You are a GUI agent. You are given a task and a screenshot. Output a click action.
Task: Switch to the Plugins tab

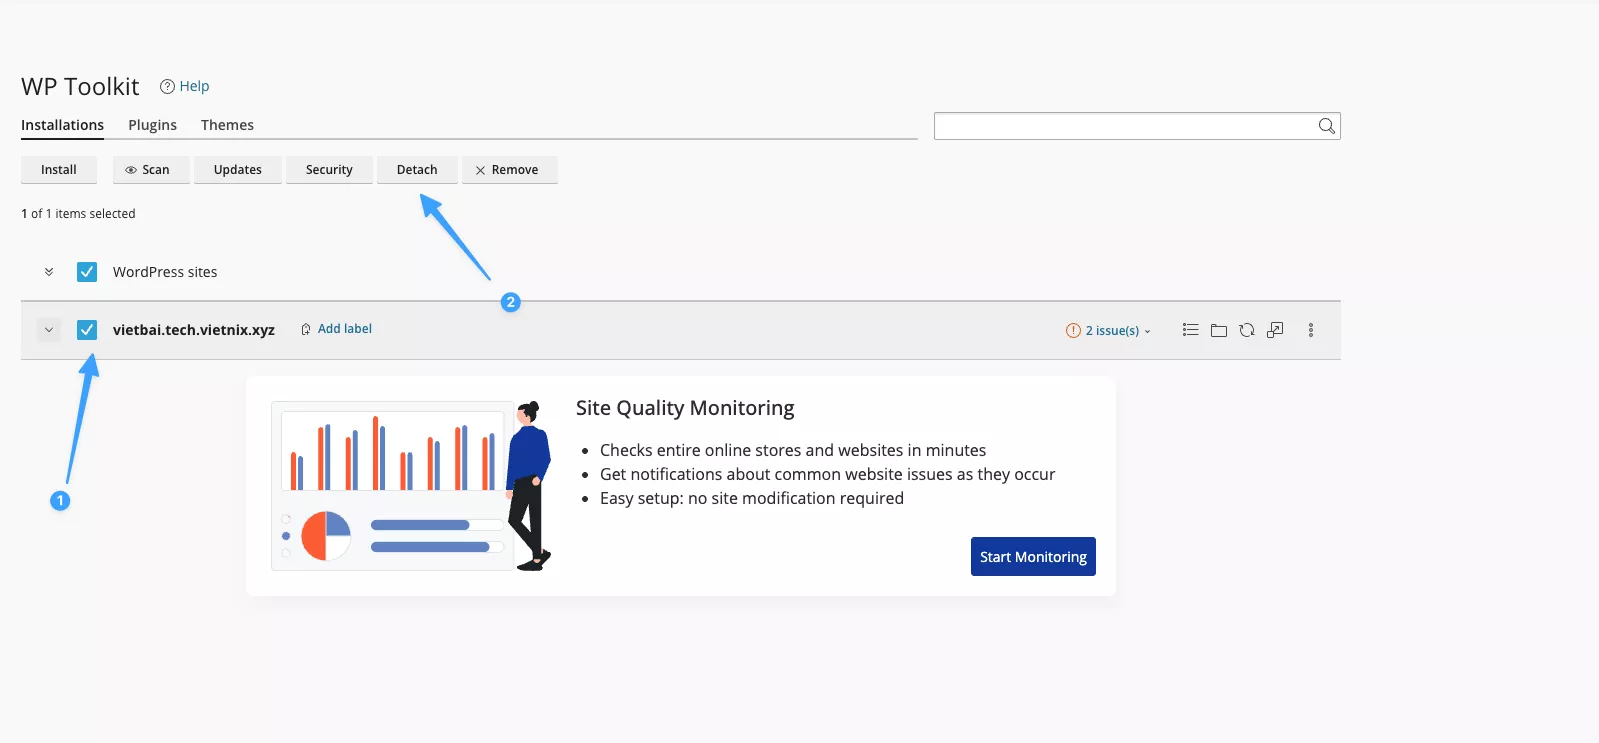152,125
